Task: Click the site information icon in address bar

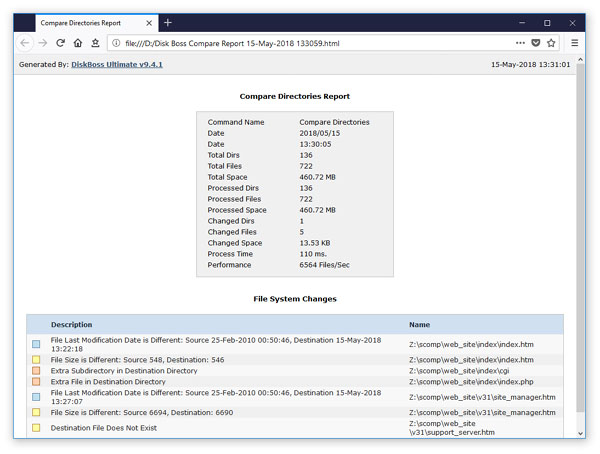Action: (x=116, y=43)
